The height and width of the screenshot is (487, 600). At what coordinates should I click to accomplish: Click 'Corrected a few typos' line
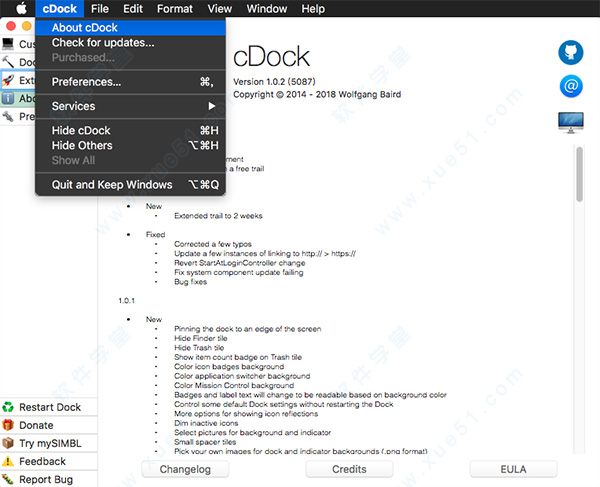pyautogui.click(x=213, y=244)
